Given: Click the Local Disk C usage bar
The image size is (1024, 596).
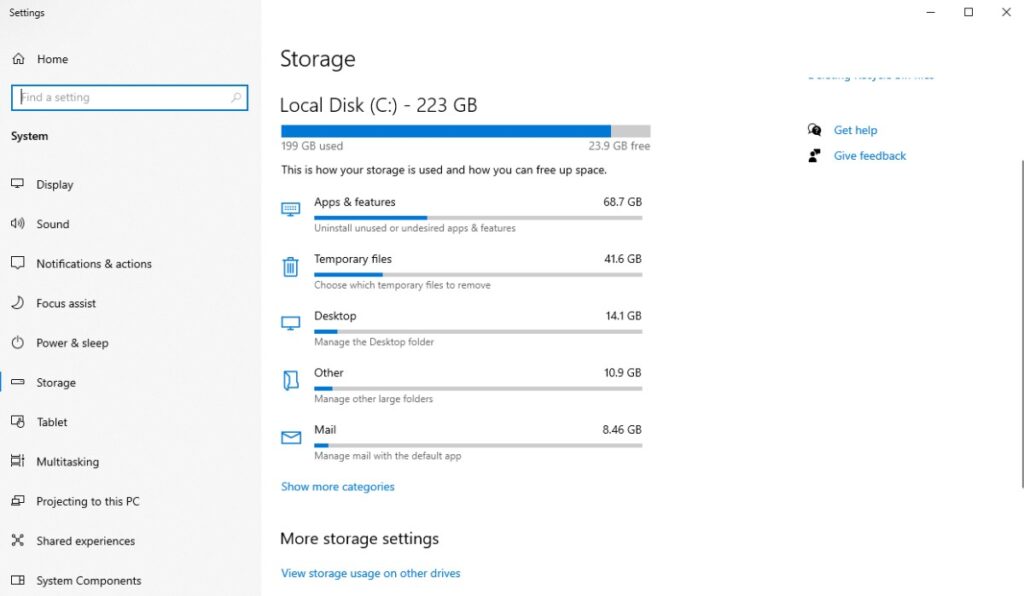Looking at the screenshot, I should click(x=465, y=130).
